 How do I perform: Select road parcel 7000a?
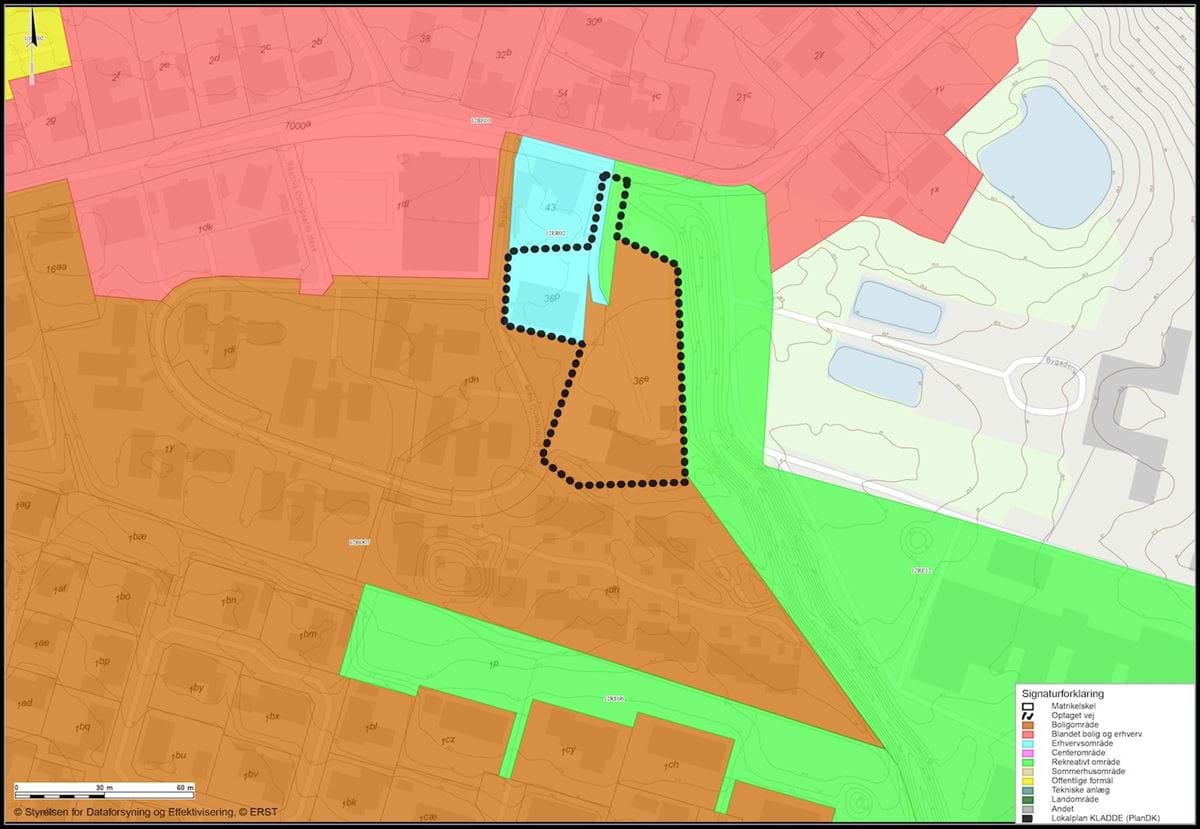(298, 127)
